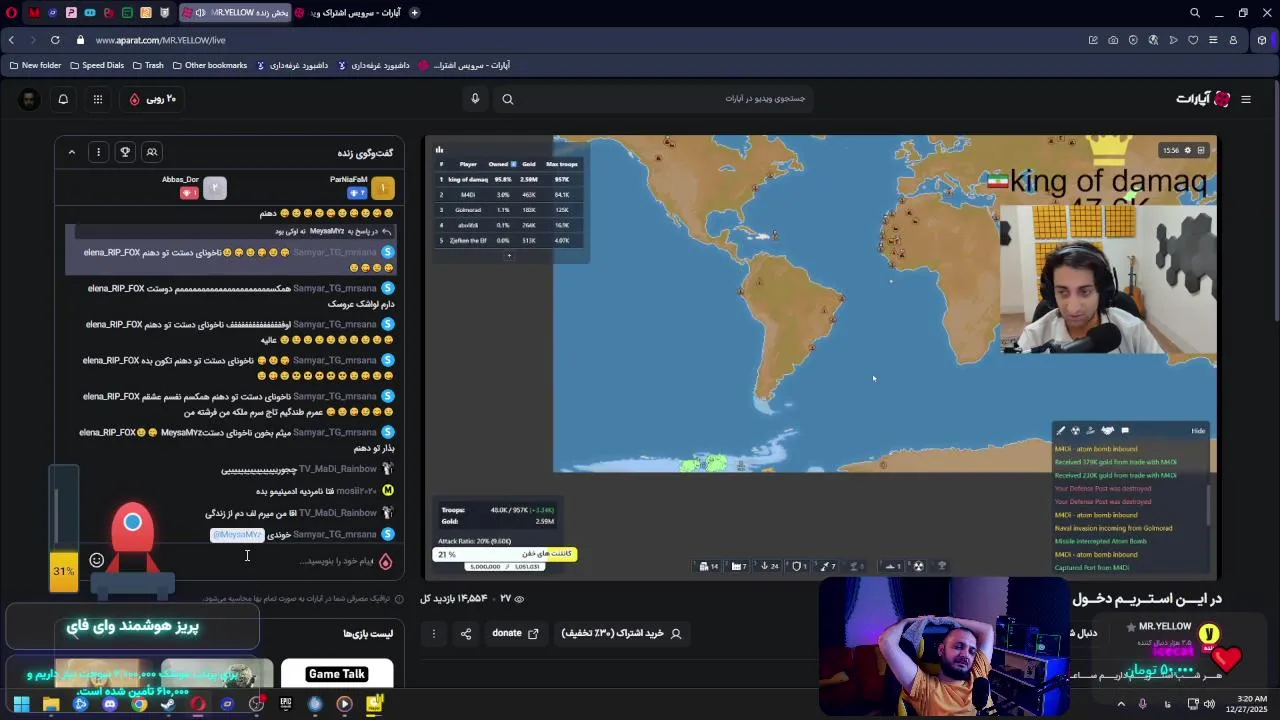
Task: Start voice search with microphone icon
Action: coord(475,98)
